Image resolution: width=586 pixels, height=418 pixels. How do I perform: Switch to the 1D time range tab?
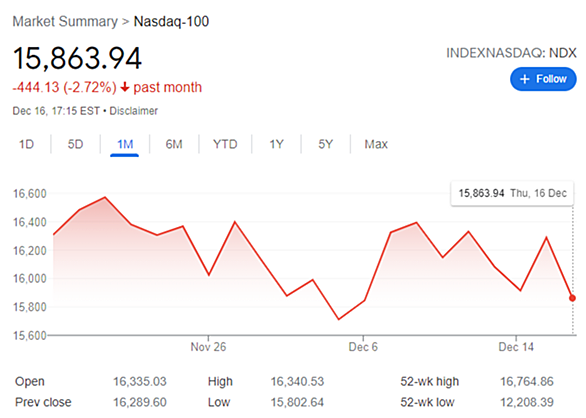click(27, 144)
